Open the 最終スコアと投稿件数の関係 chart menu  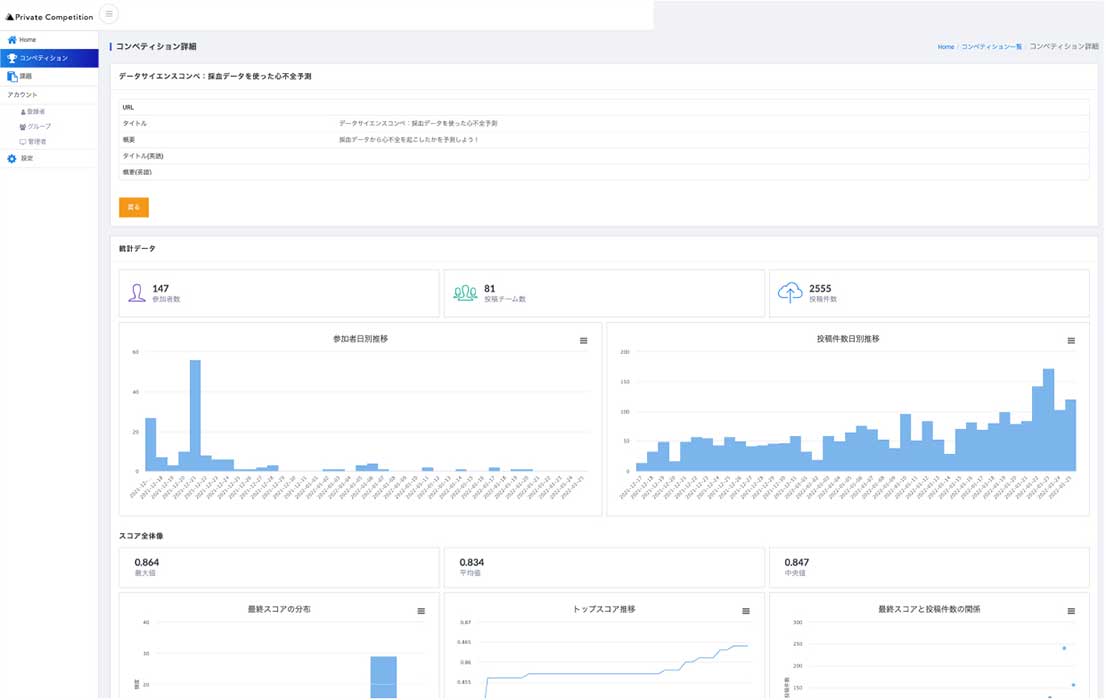[x=1071, y=611]
